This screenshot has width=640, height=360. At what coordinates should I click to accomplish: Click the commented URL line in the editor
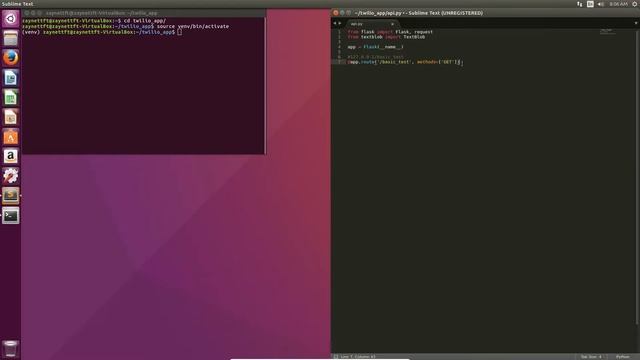click(x=376, y=57)
